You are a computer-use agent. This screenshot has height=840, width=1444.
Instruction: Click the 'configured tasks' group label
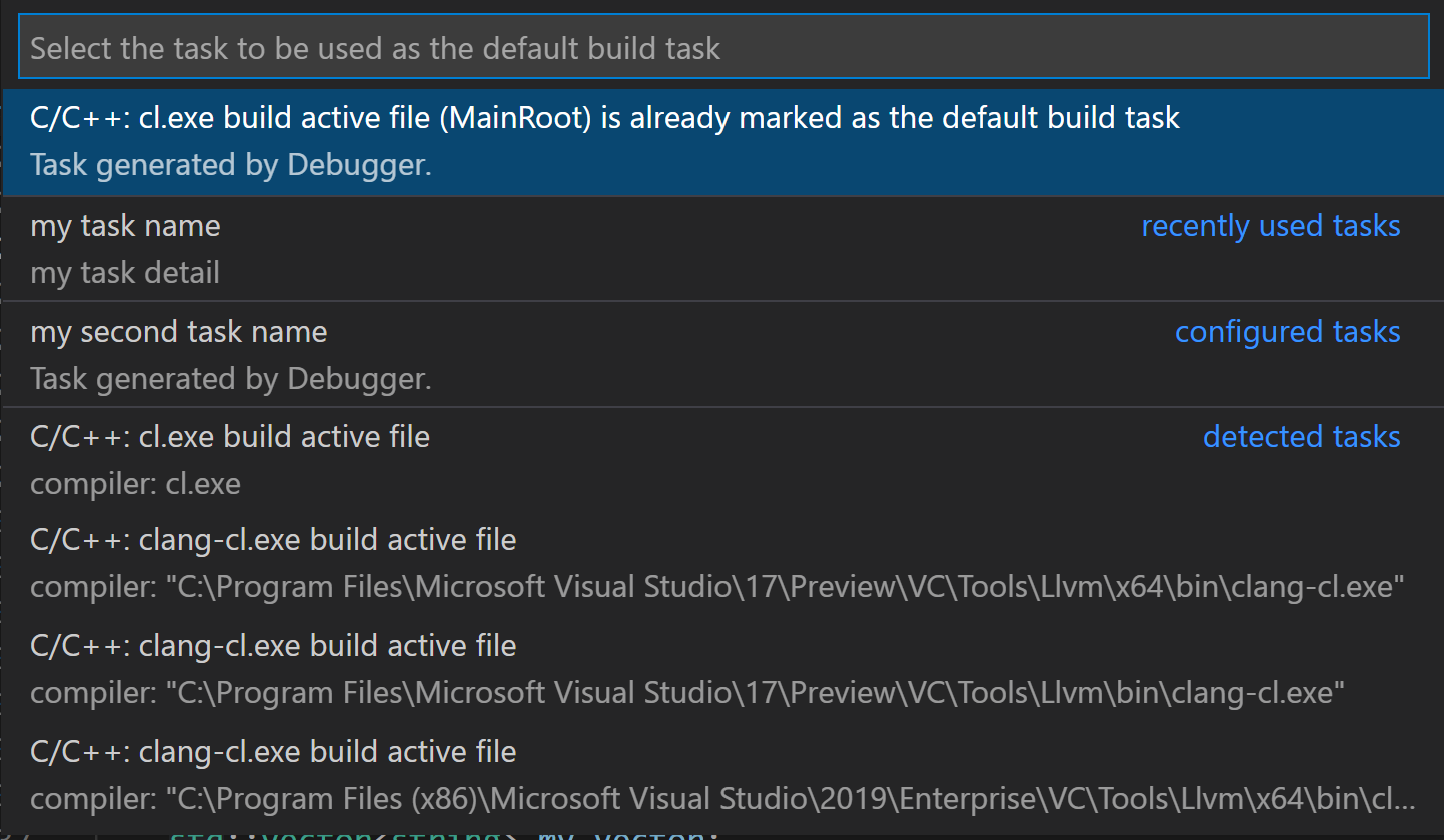1287,331
